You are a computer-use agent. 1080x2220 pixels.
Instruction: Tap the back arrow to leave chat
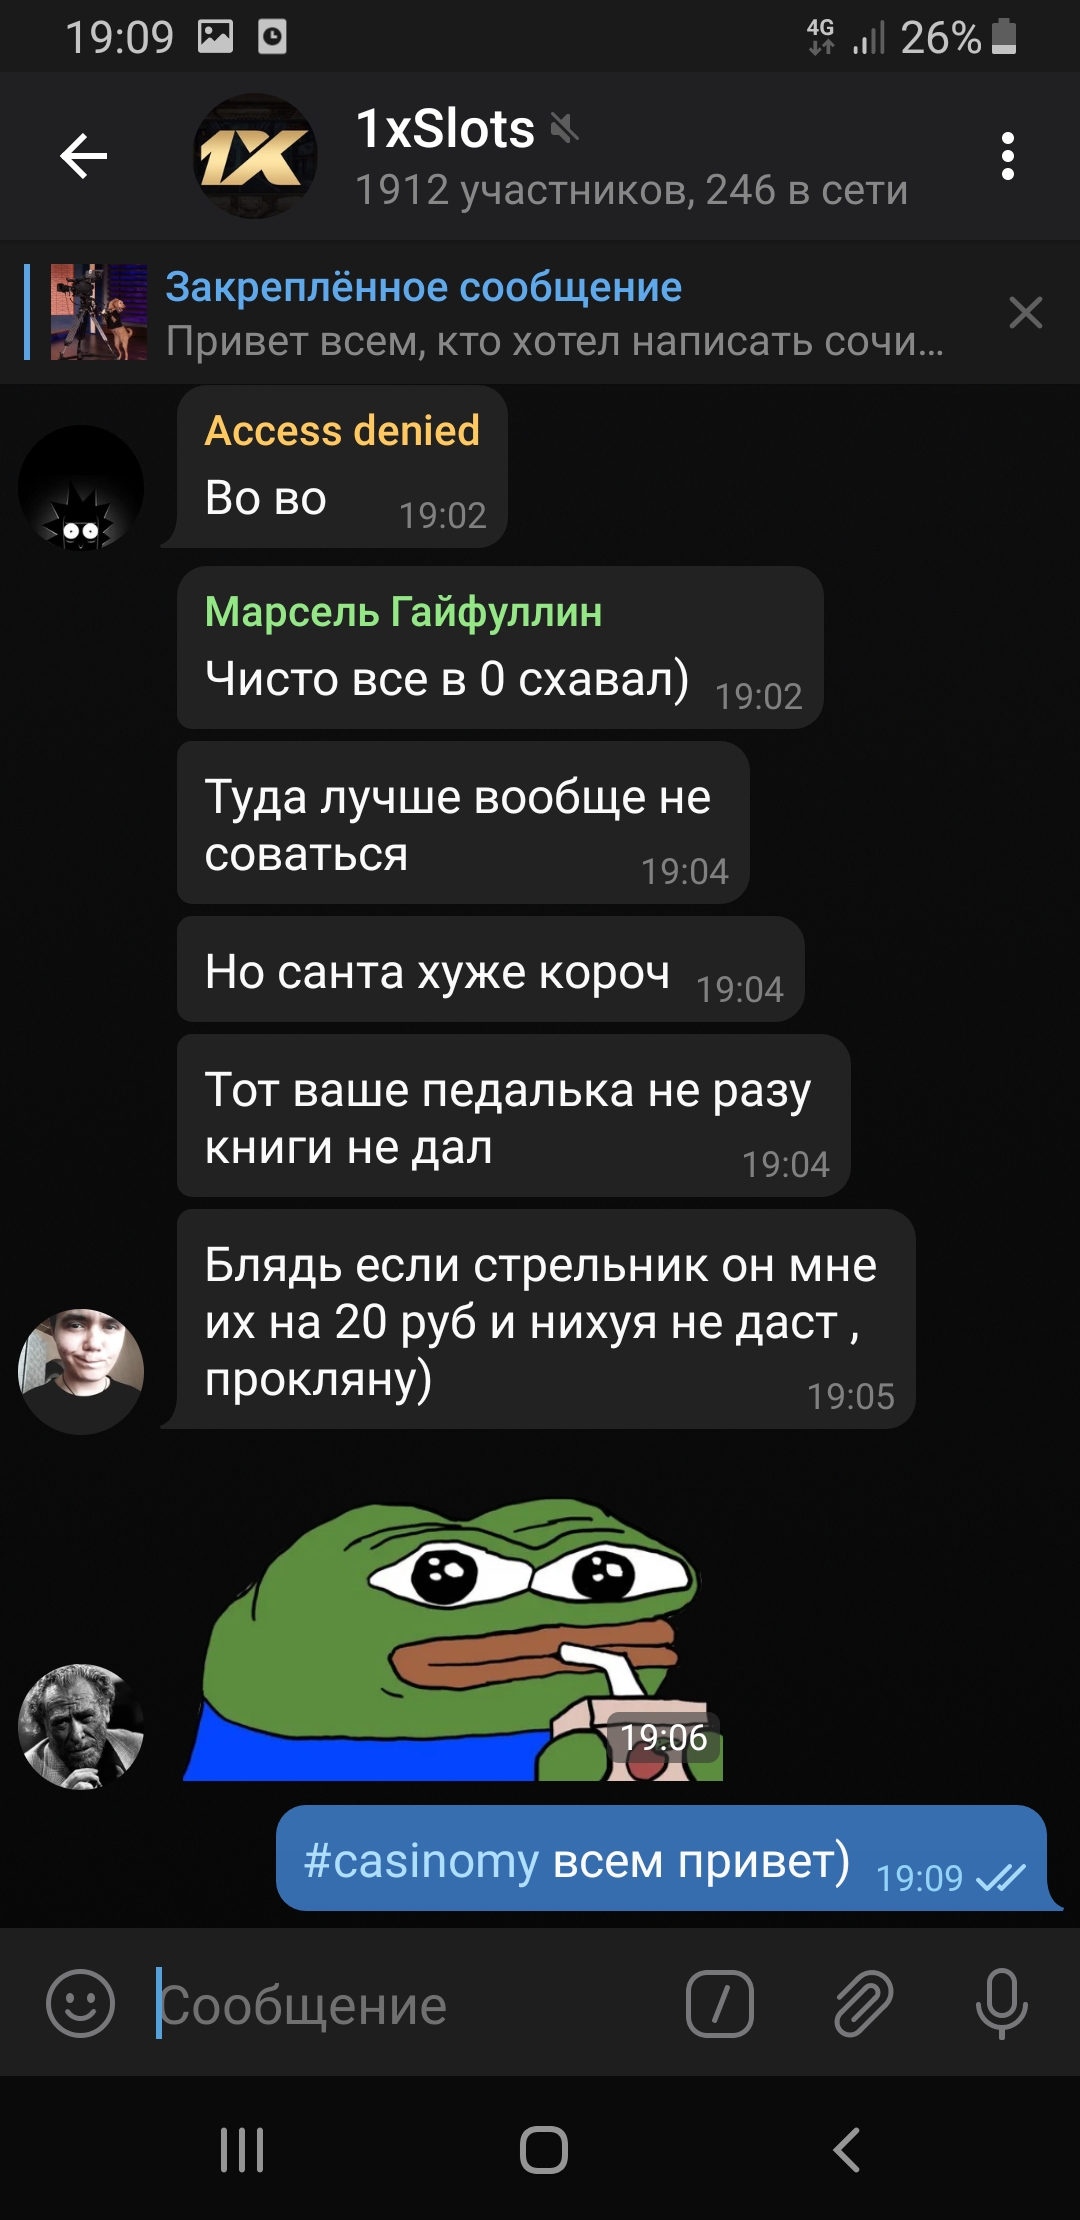84,156
